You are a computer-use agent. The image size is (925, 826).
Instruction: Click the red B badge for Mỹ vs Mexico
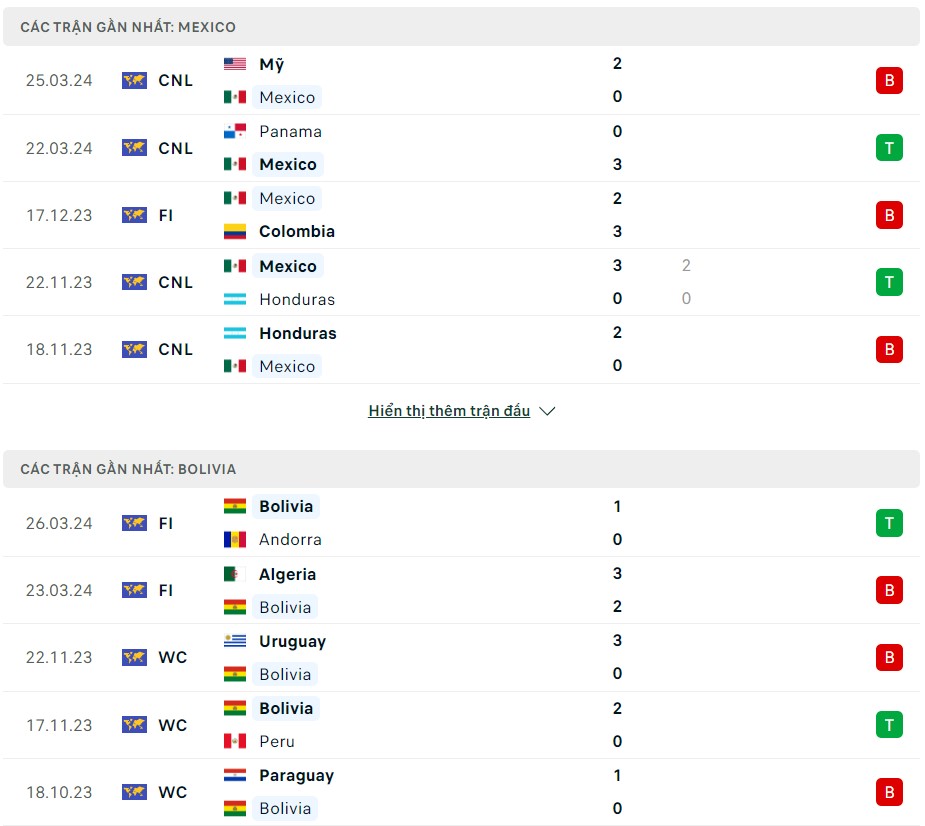pyautogui.click(x=888, y=81)
